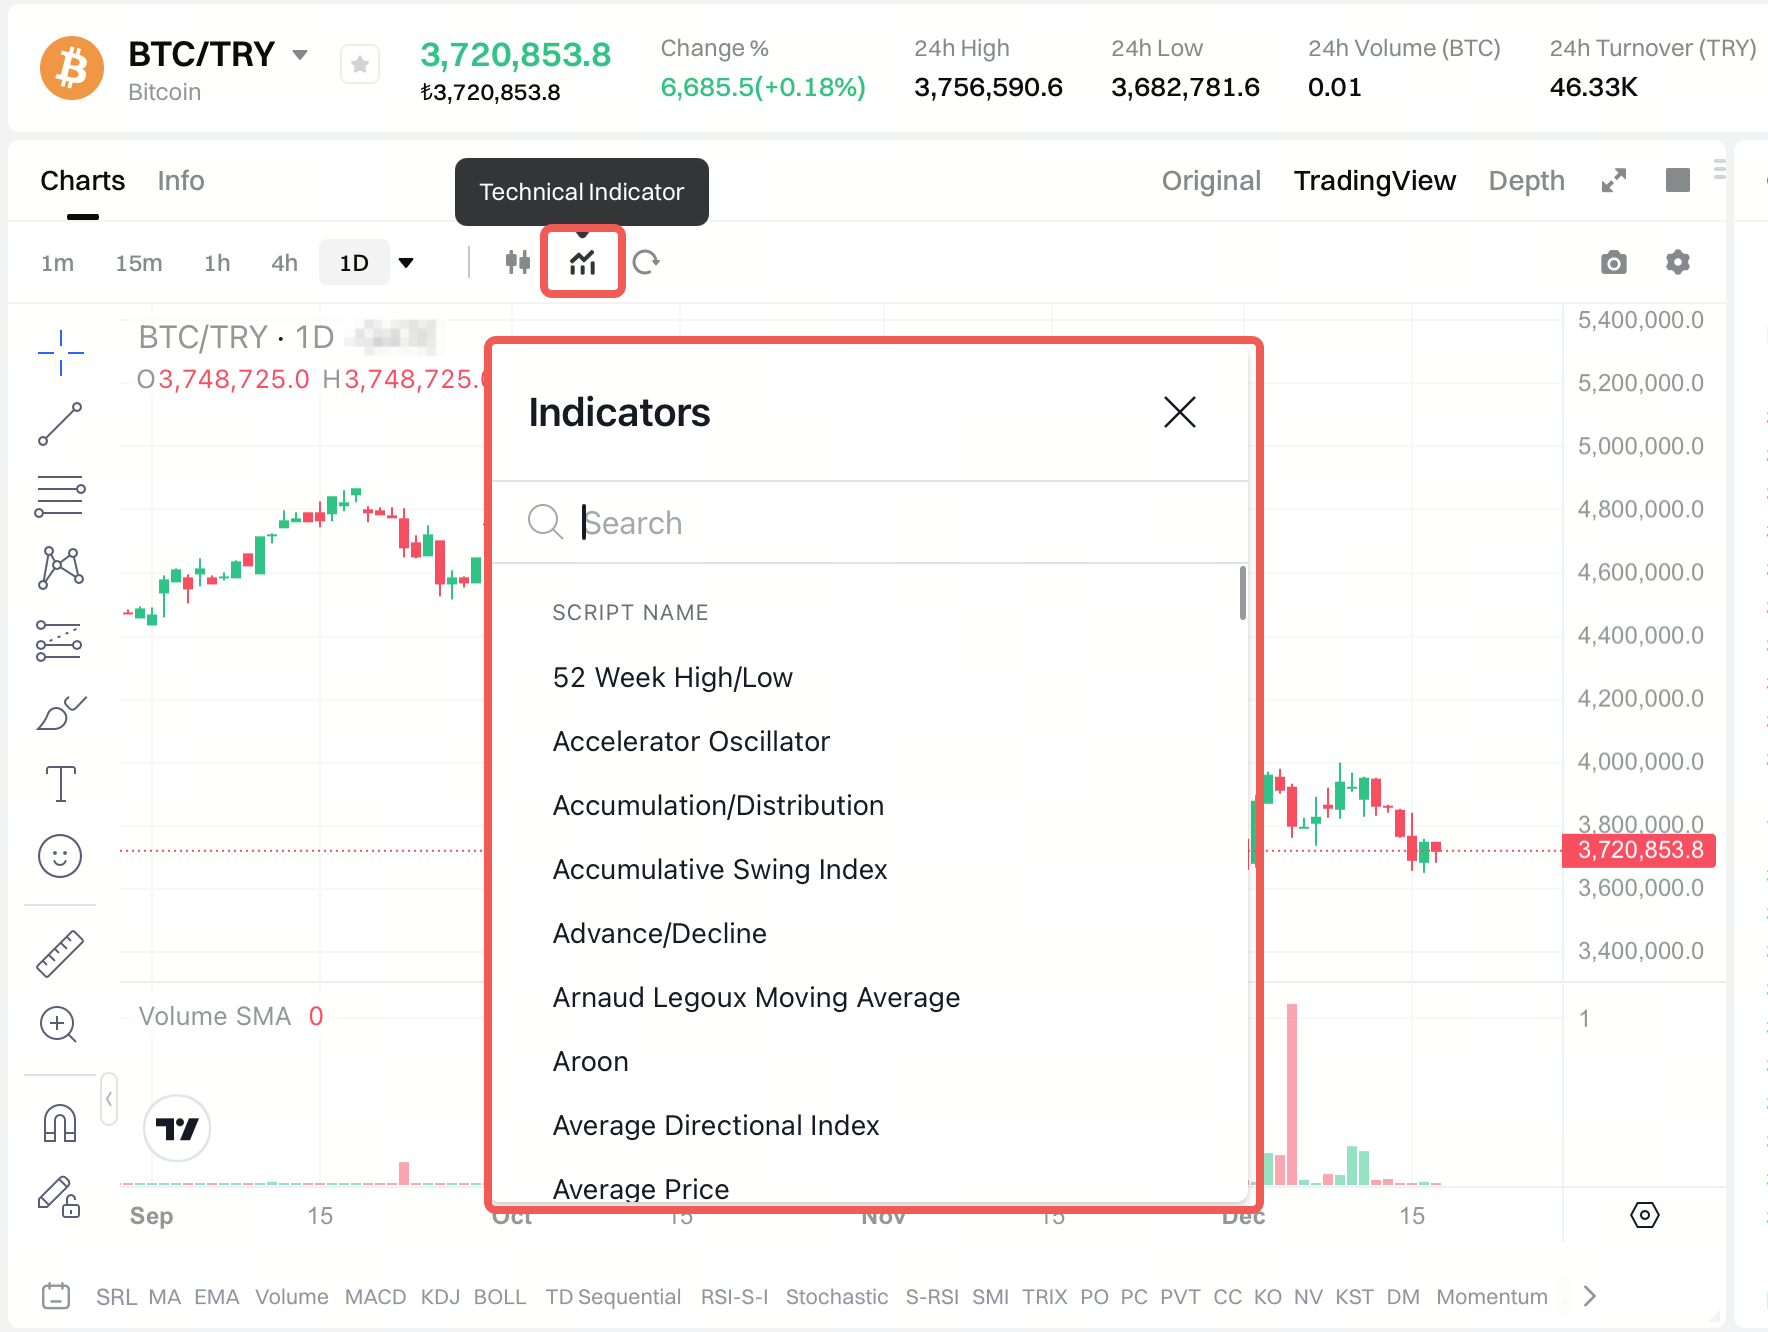Screen dimensions: 1768x1332
Task: Open chart settings gear icon
Action: (x=1677, y=262)
